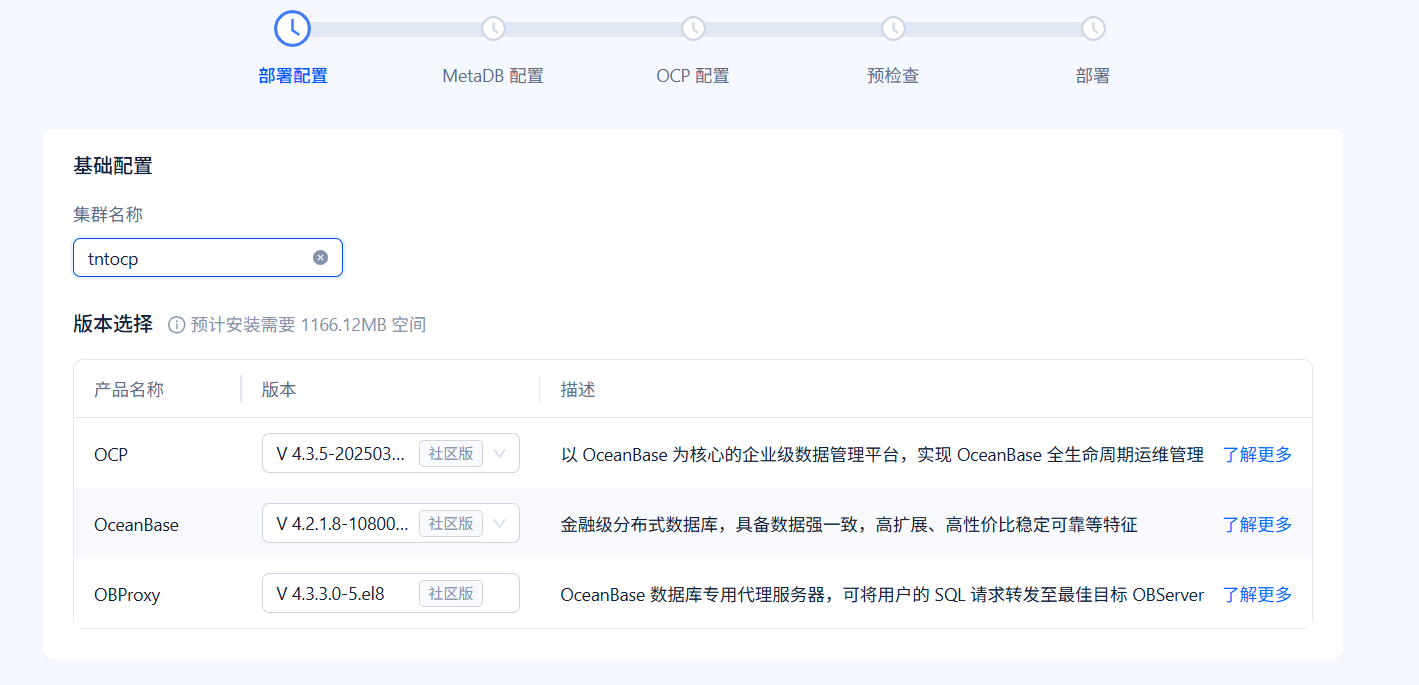Viewport: 1419px width, 685px height.
Task: Select the MetaDB 配置 step label
Action: 493,76
